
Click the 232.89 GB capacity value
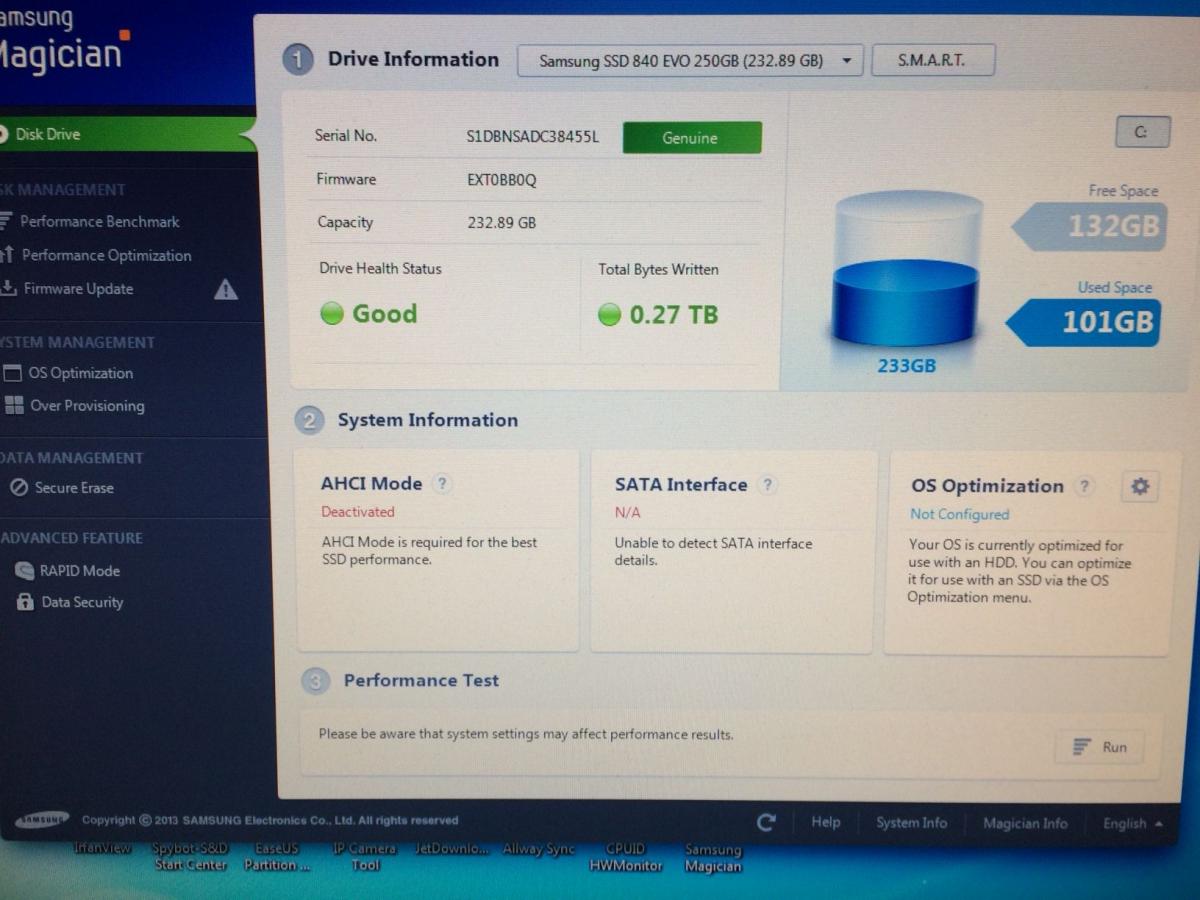pos(501,222)
